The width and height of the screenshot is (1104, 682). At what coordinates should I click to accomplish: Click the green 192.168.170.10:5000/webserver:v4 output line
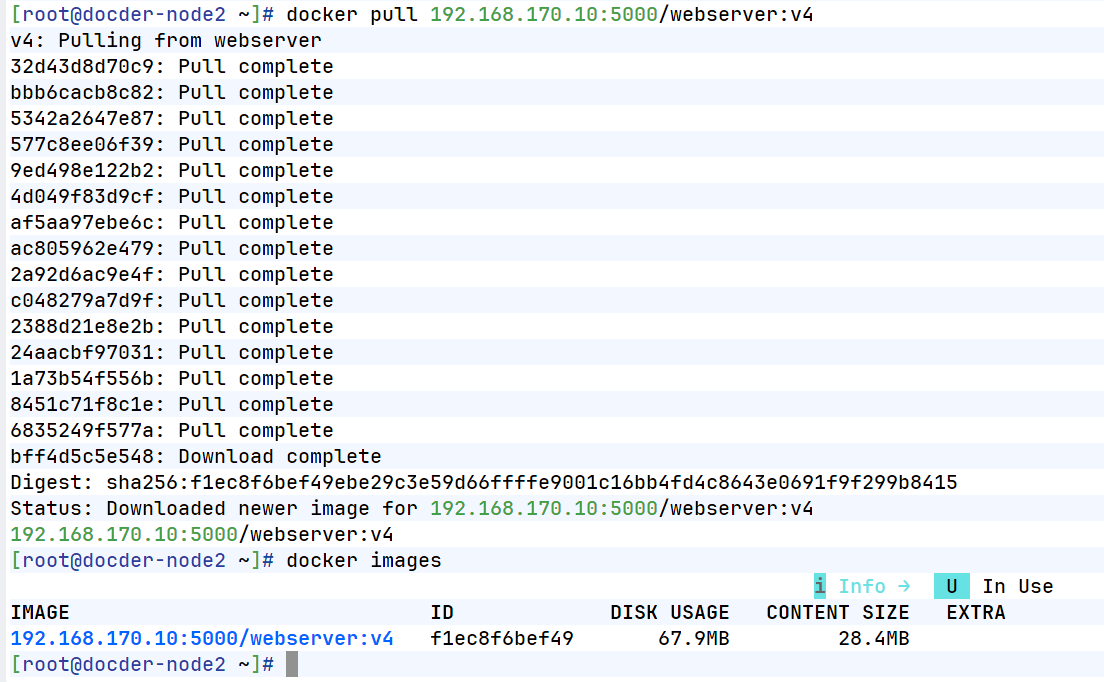(201, 535)
